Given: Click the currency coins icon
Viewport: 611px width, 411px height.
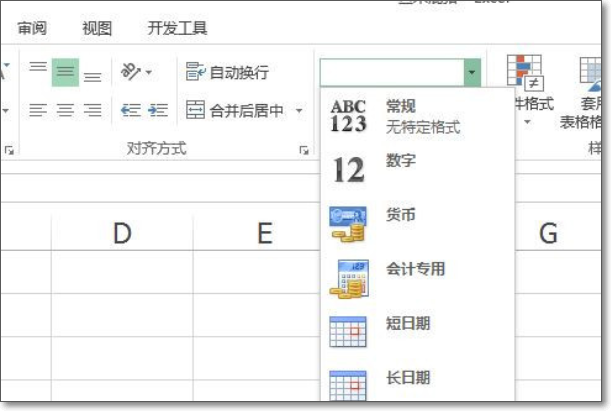Looking at the screenshot, I should point(348,224).
